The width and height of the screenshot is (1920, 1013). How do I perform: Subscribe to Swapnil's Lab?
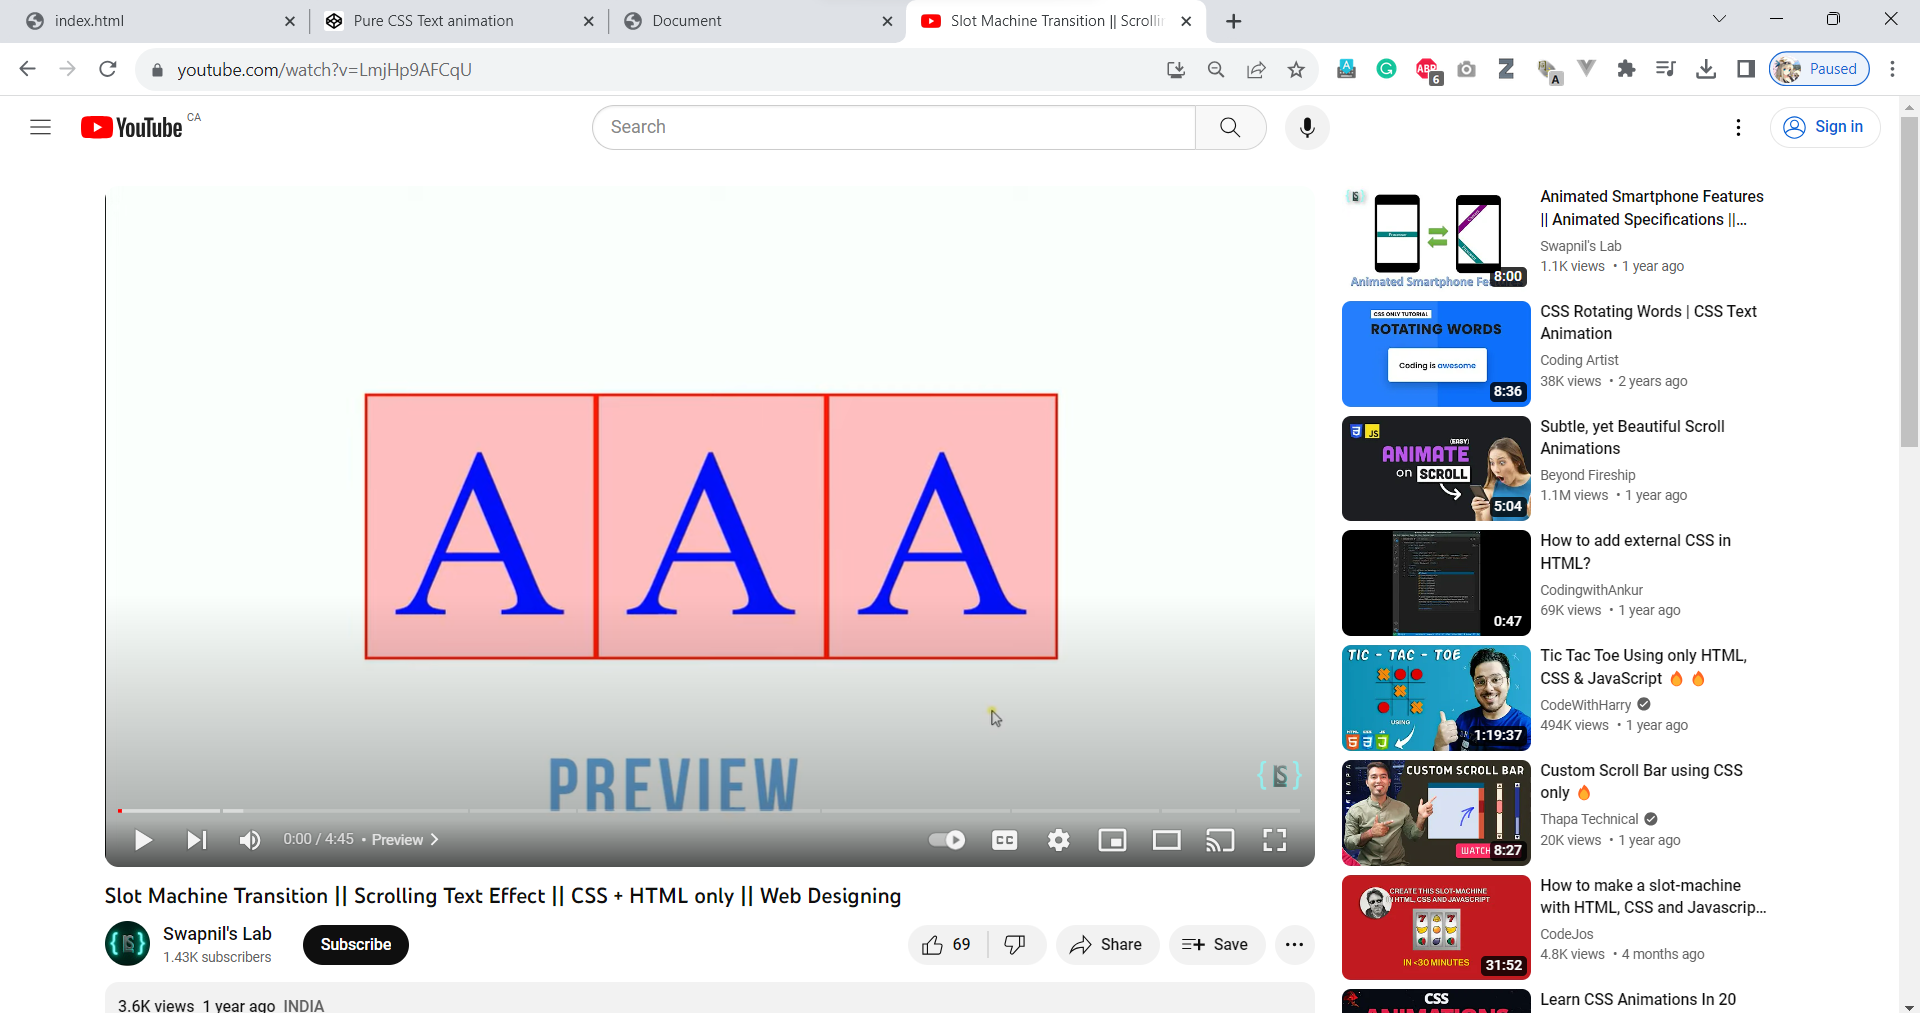click(355, 944)
